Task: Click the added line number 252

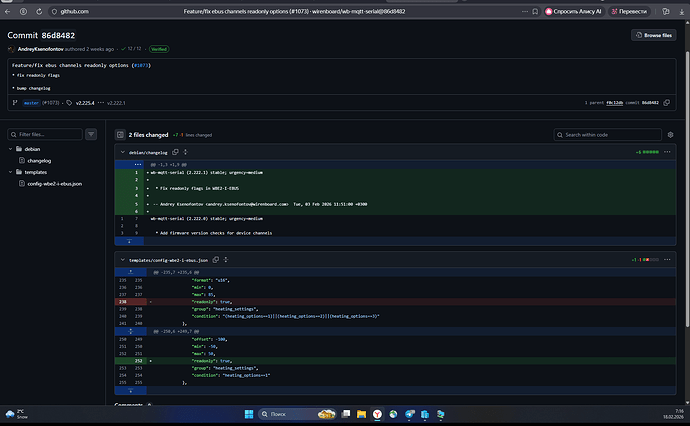Action: pyautogui.click(x=139, y=361)
